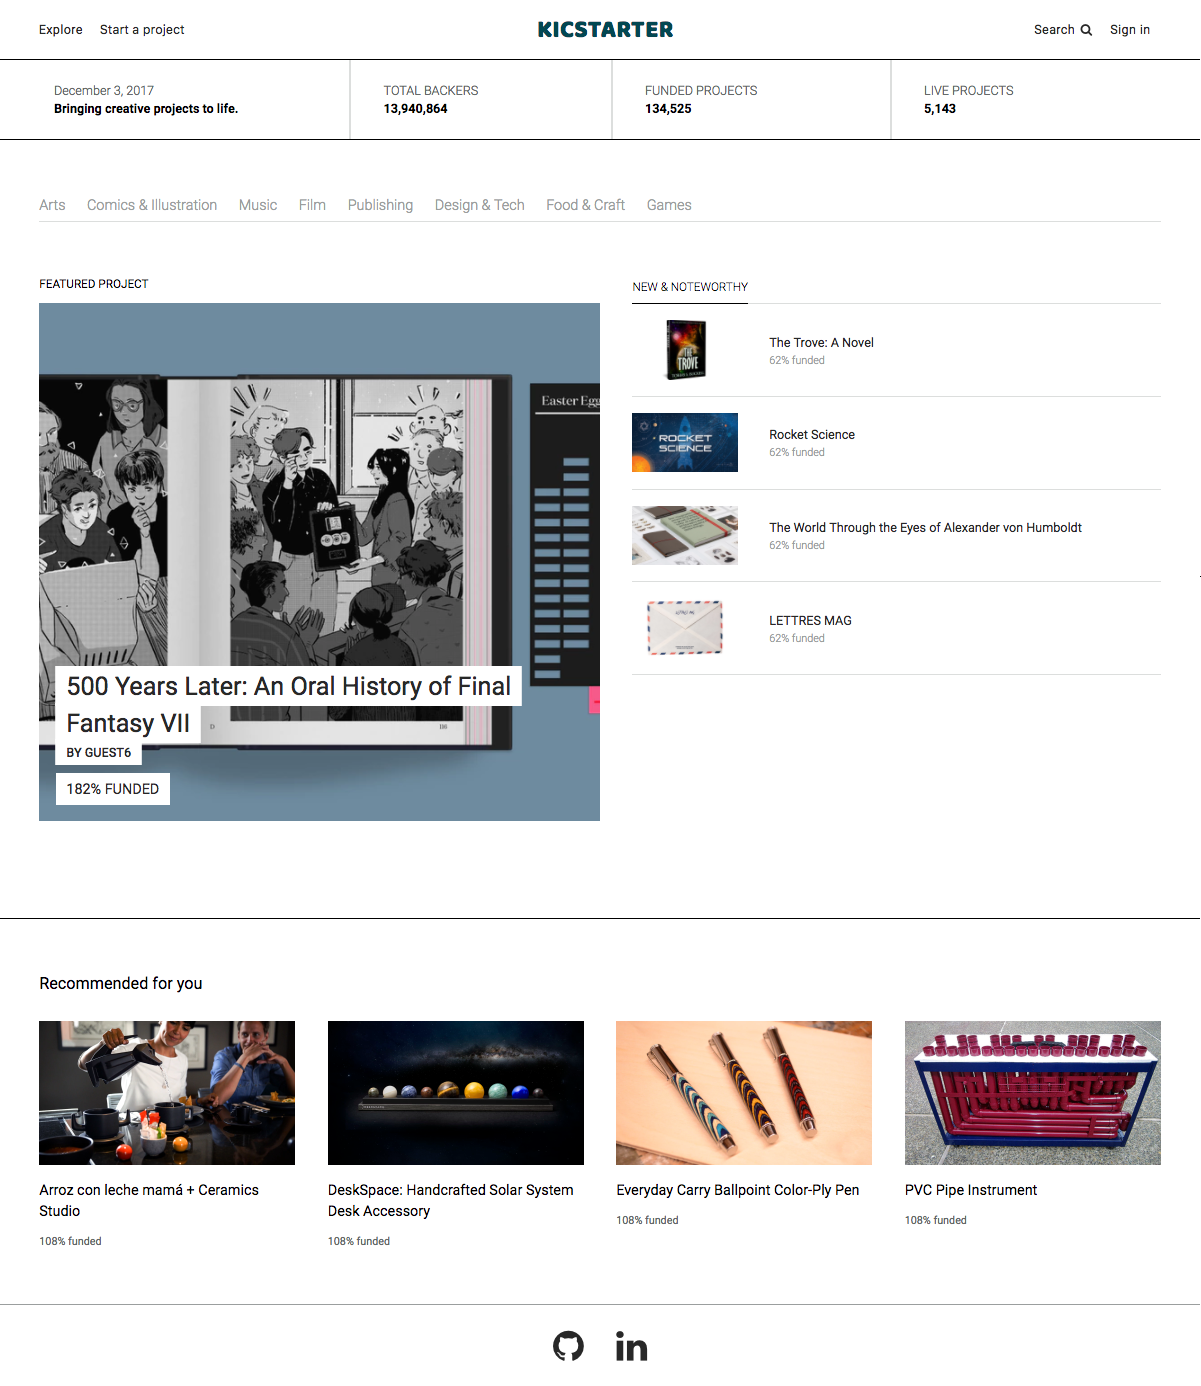Open the DeskSpace solar system image
This screenshot has height=1386, width=1201.
coord(456,1093)
